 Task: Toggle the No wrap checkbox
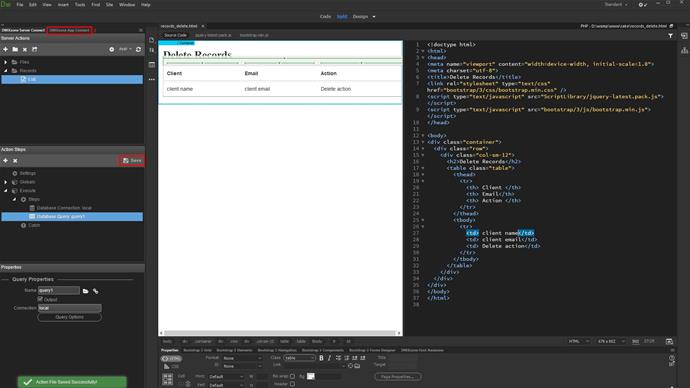[x=292, y=376]
